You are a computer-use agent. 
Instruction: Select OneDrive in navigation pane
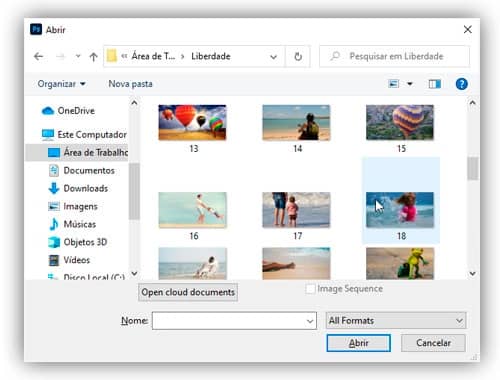click(76, 110)
